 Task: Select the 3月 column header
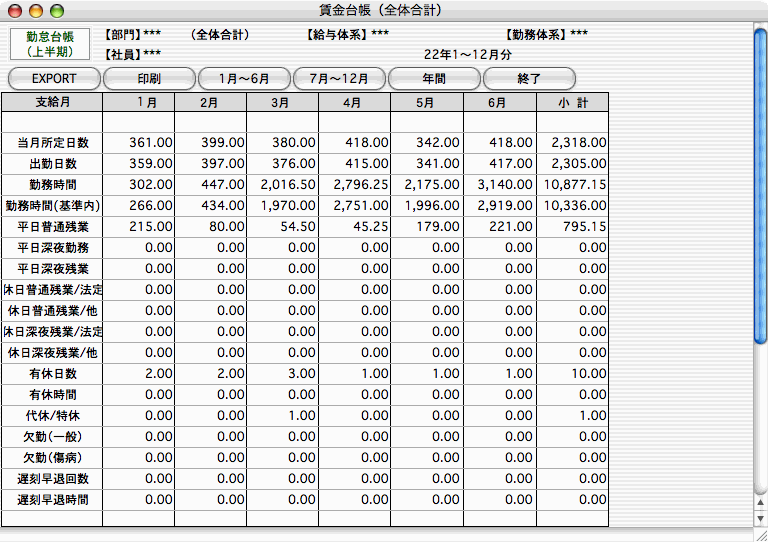[282, 102]
